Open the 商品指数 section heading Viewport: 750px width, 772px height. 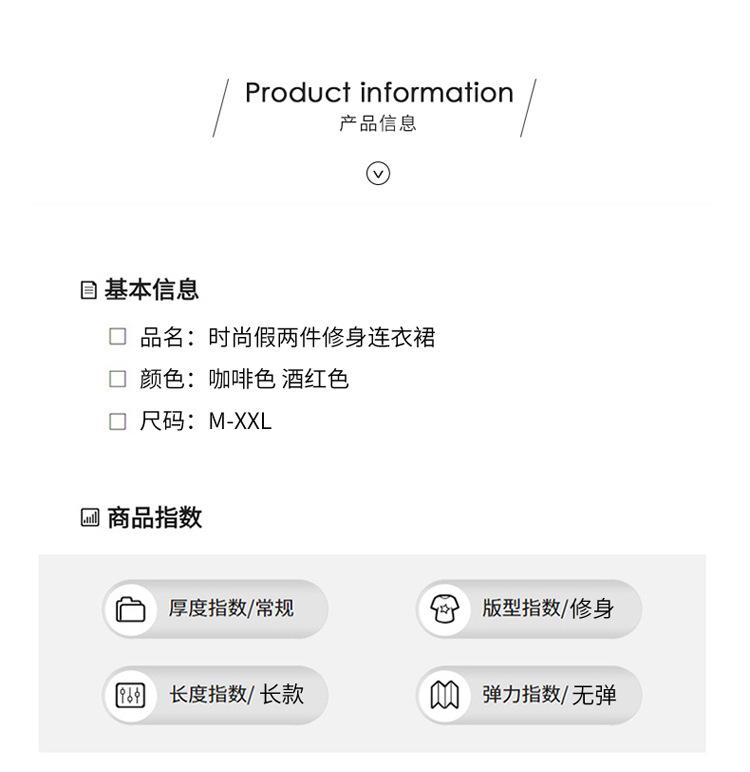coord(155,517)
